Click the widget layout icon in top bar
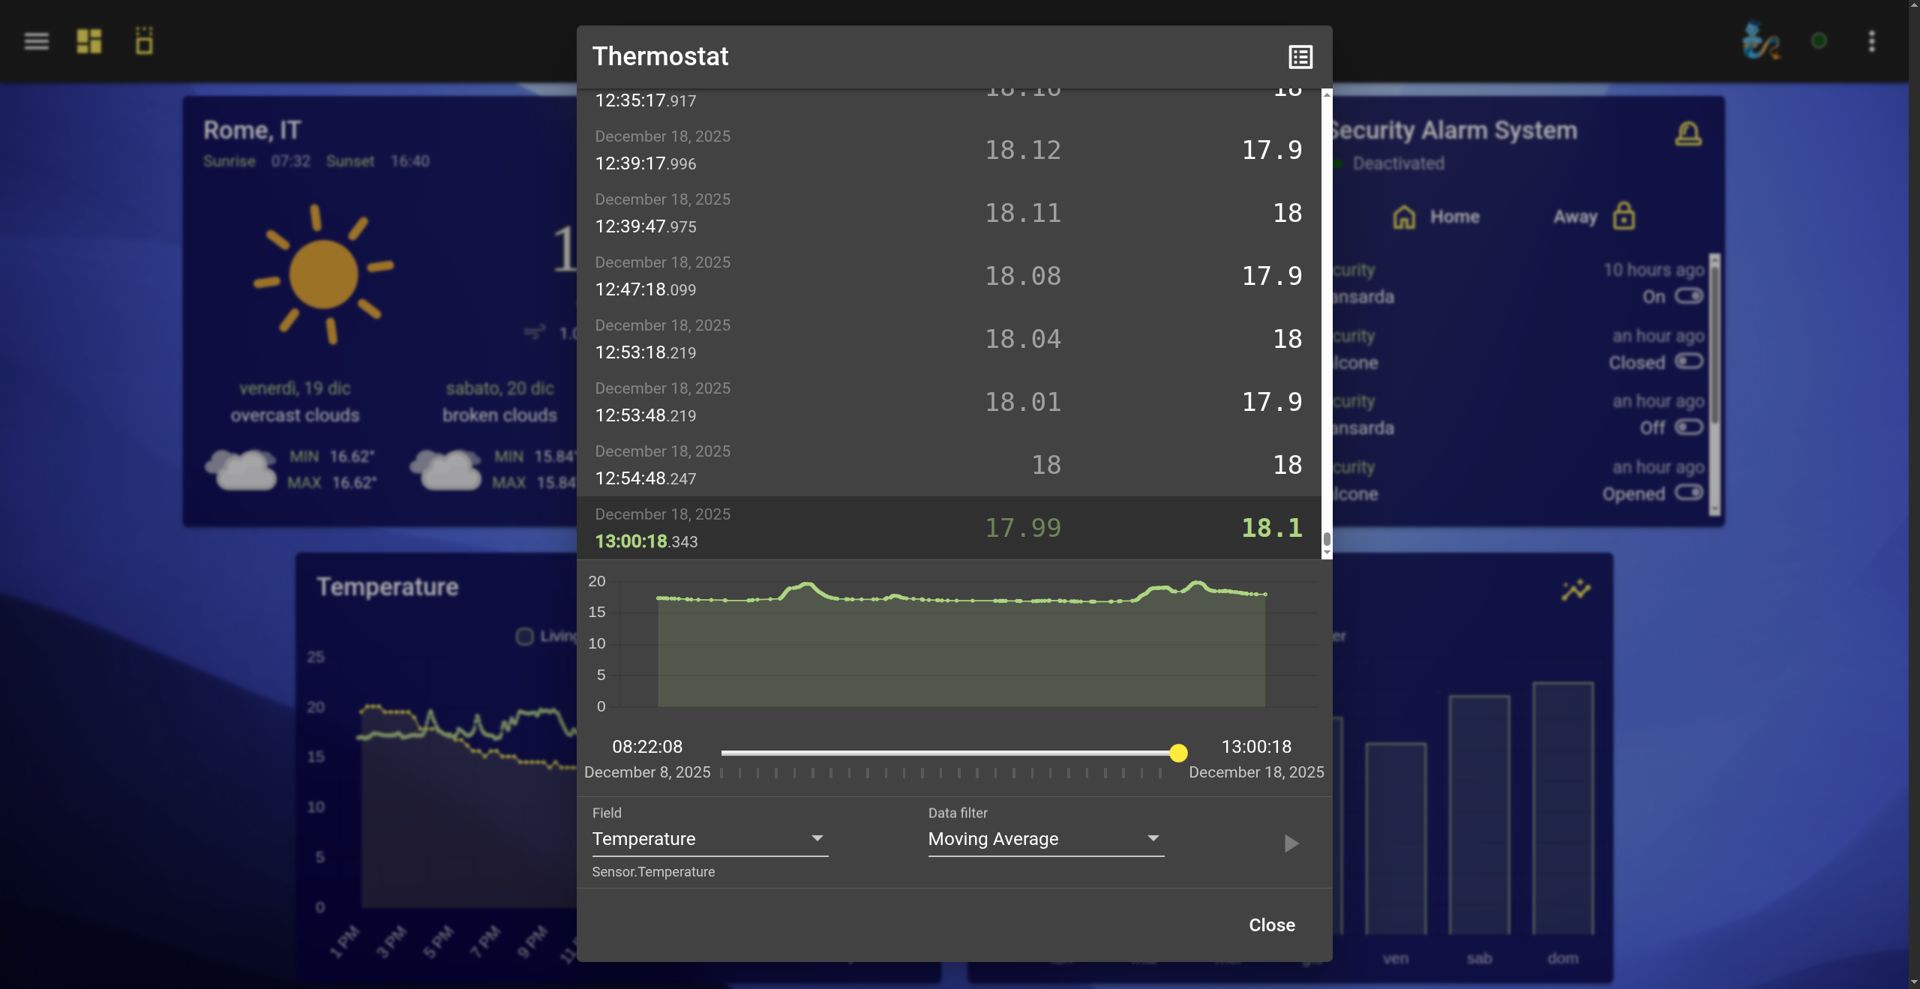Image resolution: width=1920 pixels, height=989 pixels. 144,41
